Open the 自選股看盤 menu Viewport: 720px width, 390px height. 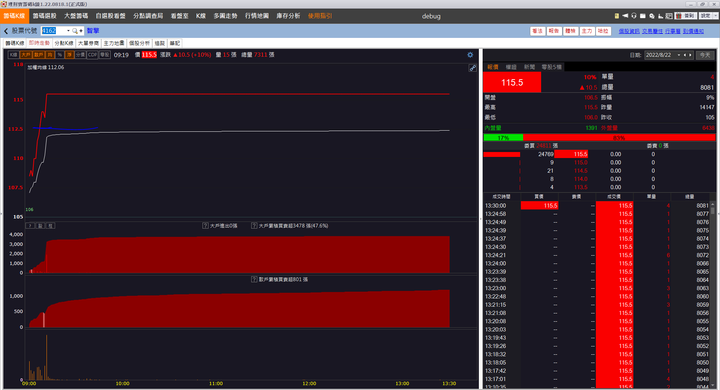pos(111,16)
